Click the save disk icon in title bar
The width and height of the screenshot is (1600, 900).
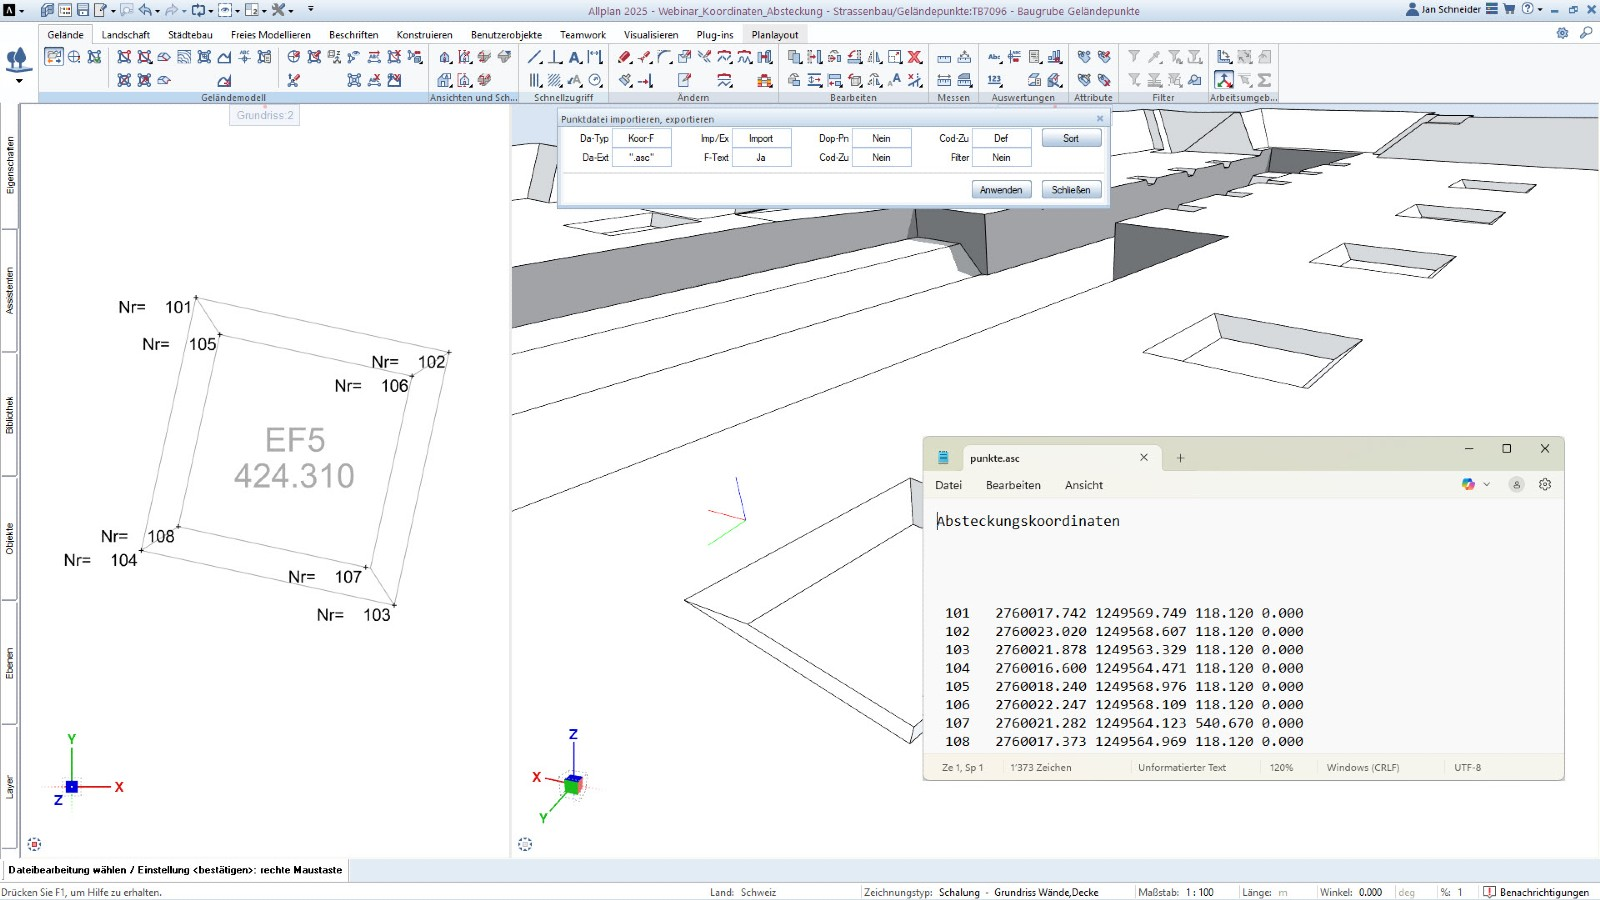click(83, 10)
